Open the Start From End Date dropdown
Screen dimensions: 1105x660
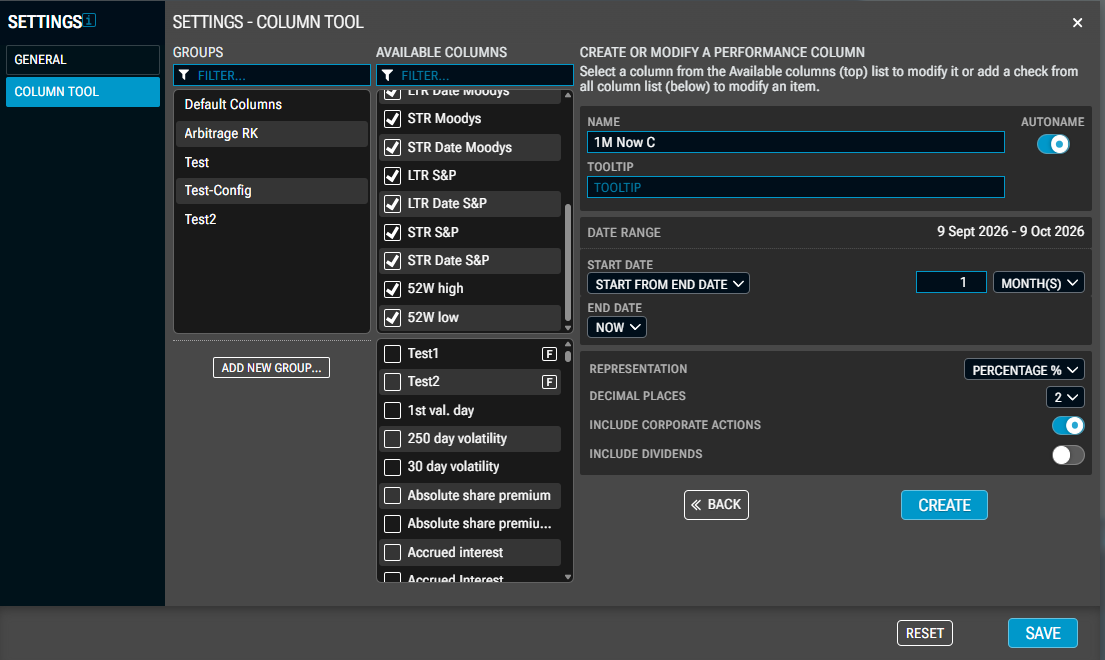(668, 284)
